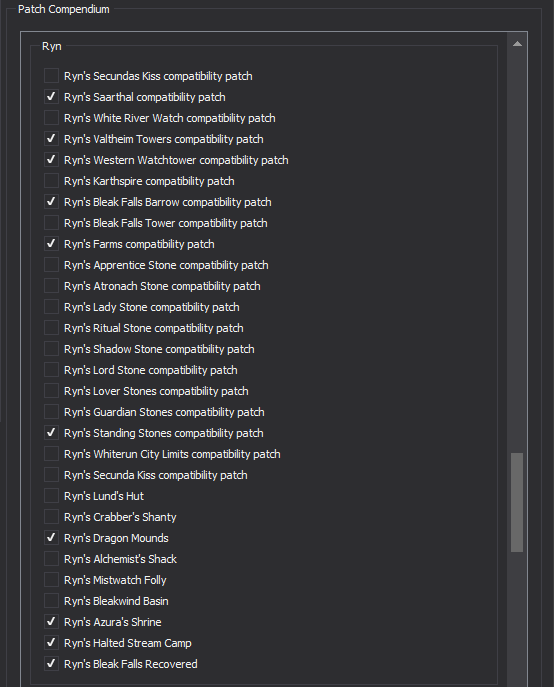This screenshot has height=687, width=554.
Task: Enable Ryn's Bleak Falls Tower patch
Action: click(51, 223)
